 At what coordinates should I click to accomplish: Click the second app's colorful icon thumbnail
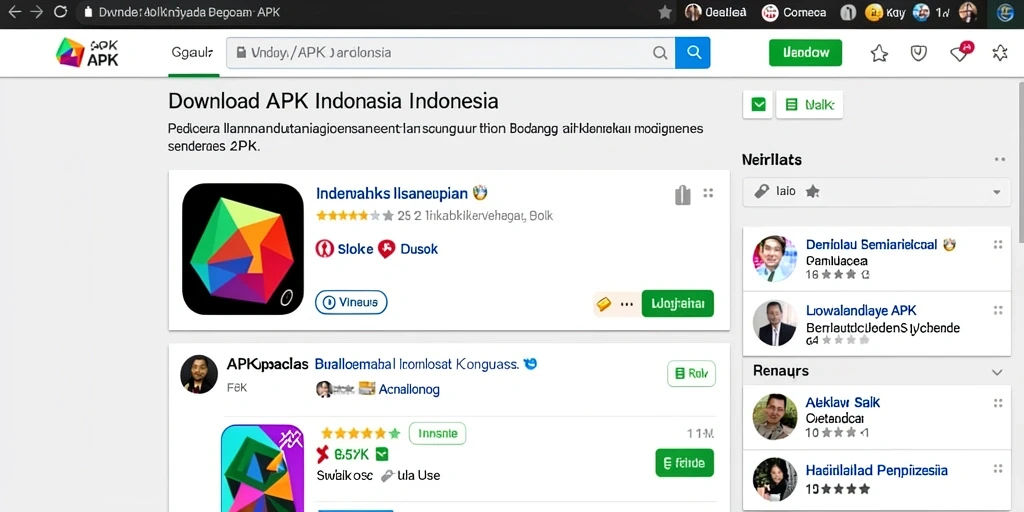(263, 468)
